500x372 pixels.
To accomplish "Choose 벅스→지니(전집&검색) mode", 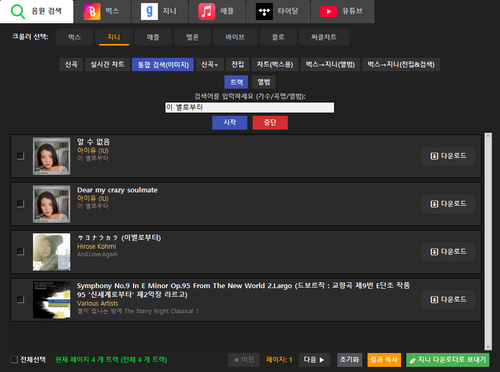I will [x=401, y=64].
